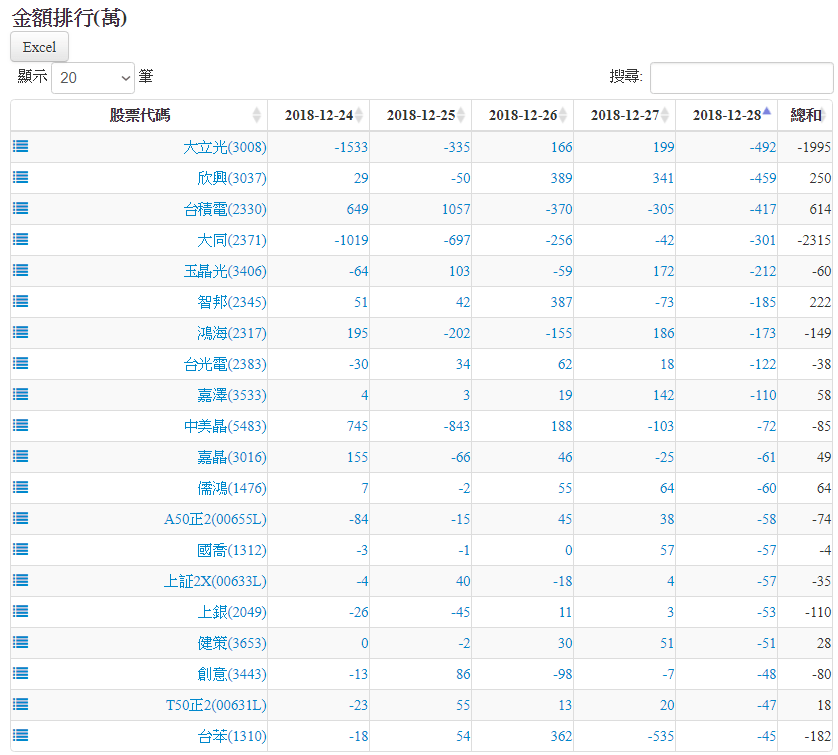Sort by the 2018-12-24 column header
This screenshot has width=838, height=755.
point(318,115)
